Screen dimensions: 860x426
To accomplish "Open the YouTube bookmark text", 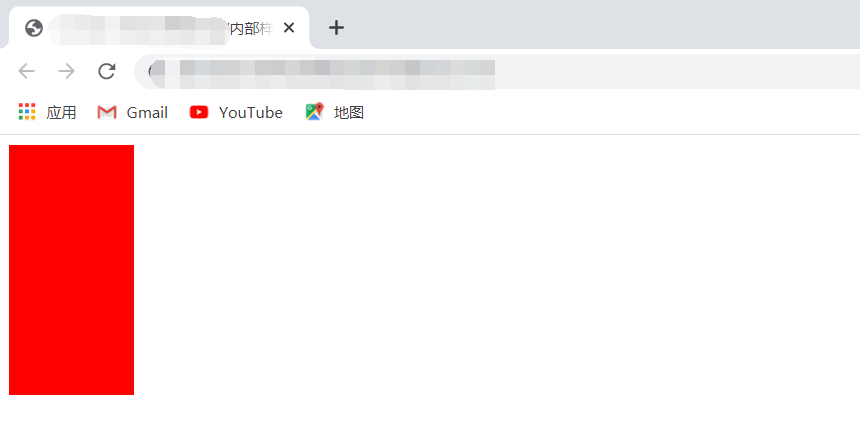I will (251, 112).
